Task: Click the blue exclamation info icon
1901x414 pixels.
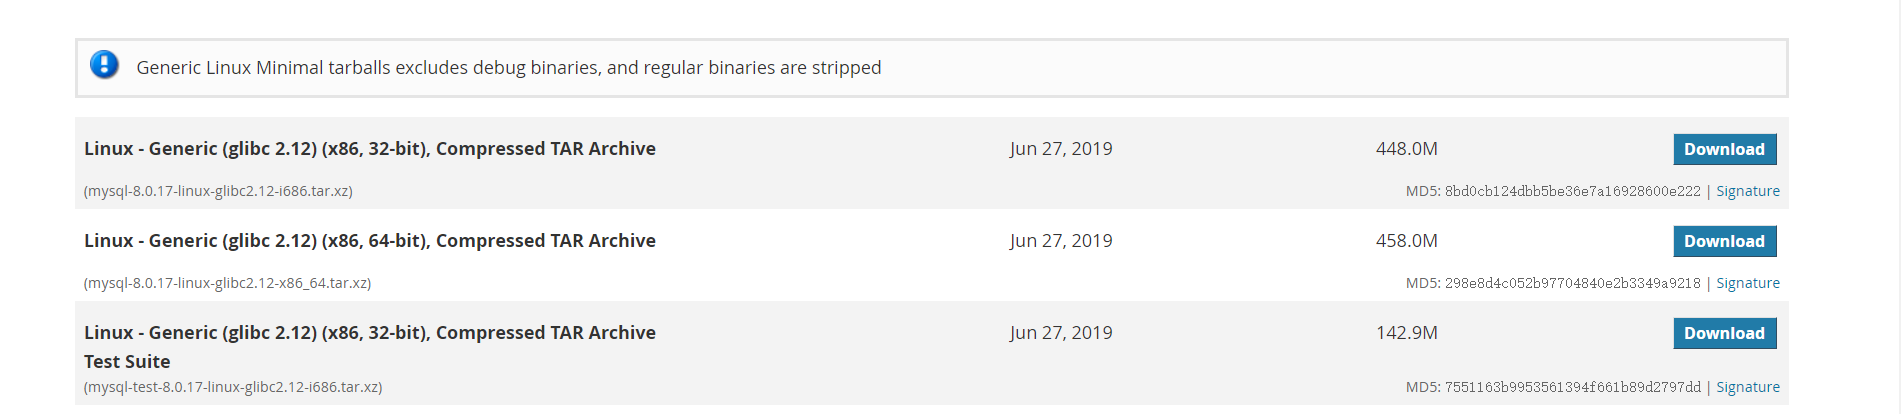Action: pos(104,65)
